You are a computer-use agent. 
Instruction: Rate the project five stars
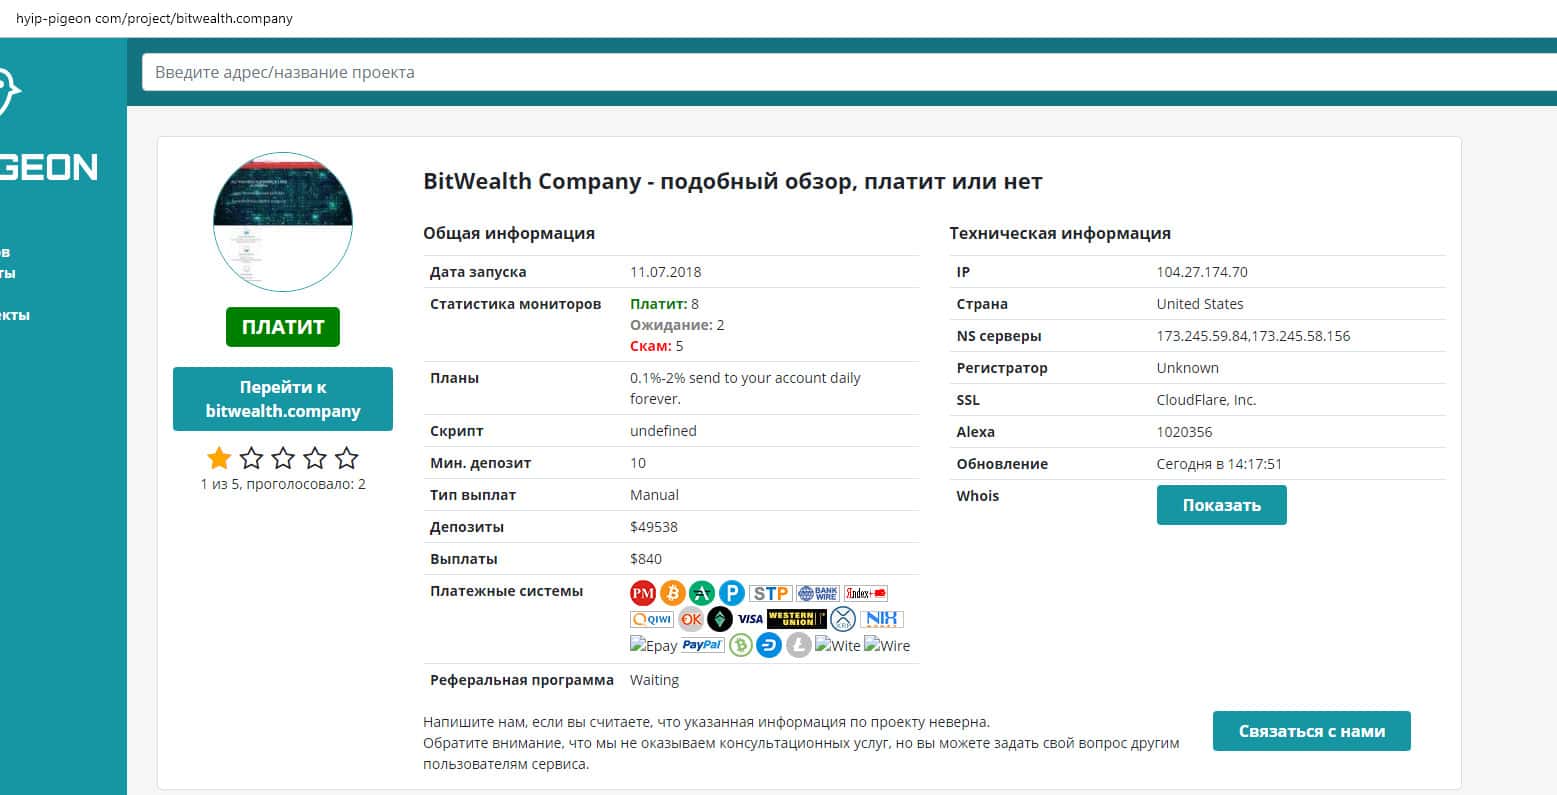click(x=346, y=458)
